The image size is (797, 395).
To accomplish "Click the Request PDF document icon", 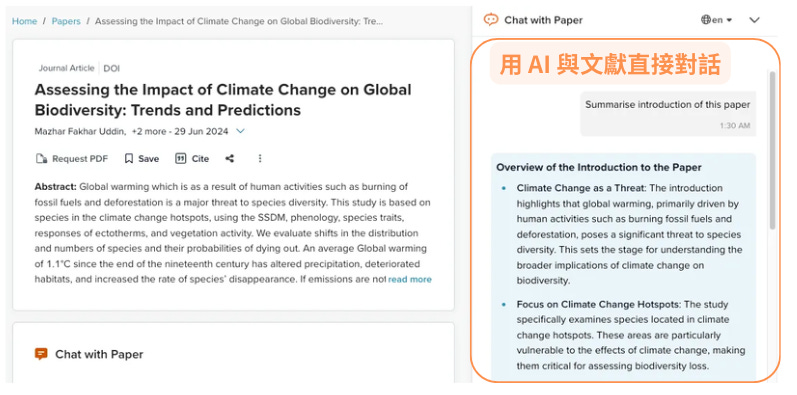I will tap(42, 159).
